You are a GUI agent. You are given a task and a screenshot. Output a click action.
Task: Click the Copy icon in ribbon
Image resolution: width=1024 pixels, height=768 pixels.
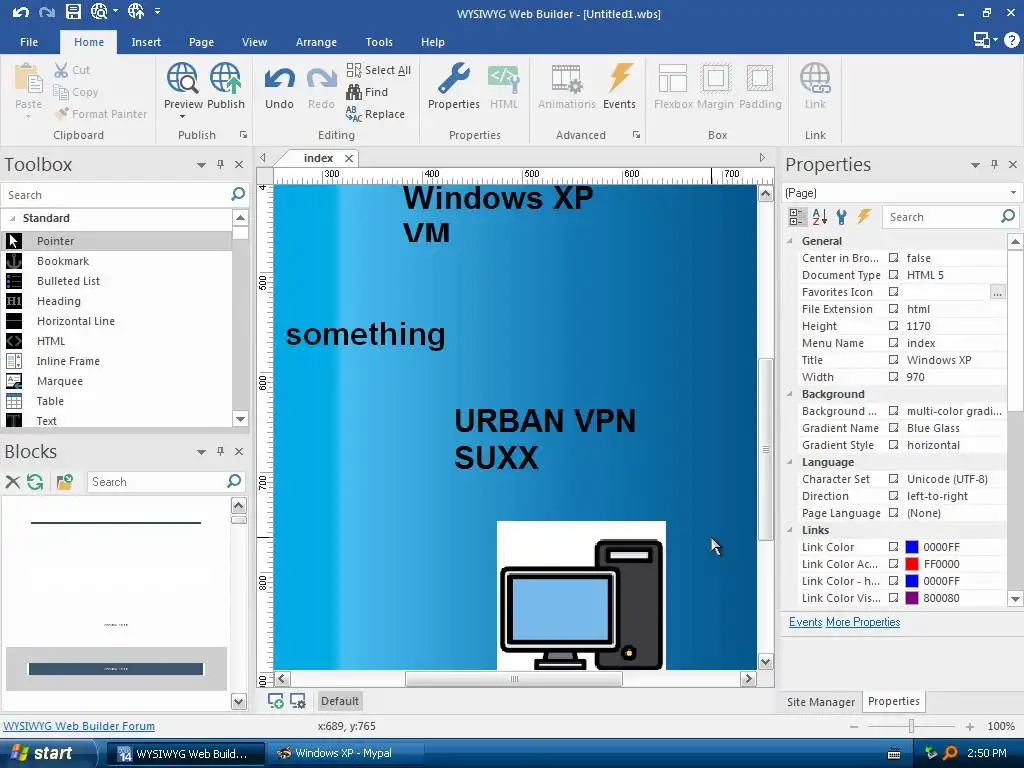(x=61, y=92)
